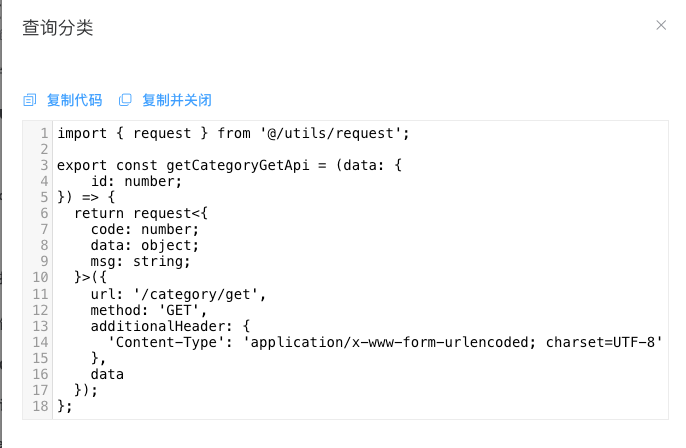Close the 查询分类 dialog

coord(661,25)
